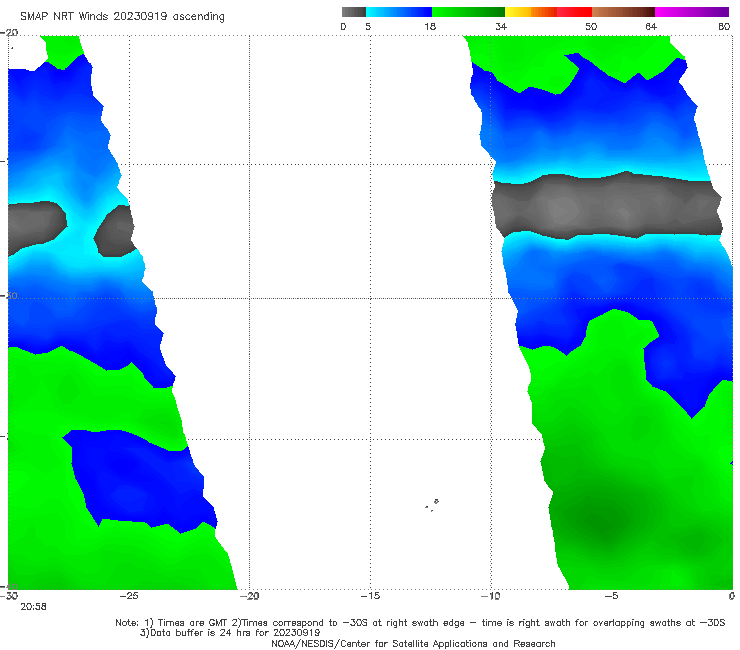The width and height of the screenshot is (740, 650).
Task: Click the wide gray low-wind band in right swath
Action: tap(606, 205)
